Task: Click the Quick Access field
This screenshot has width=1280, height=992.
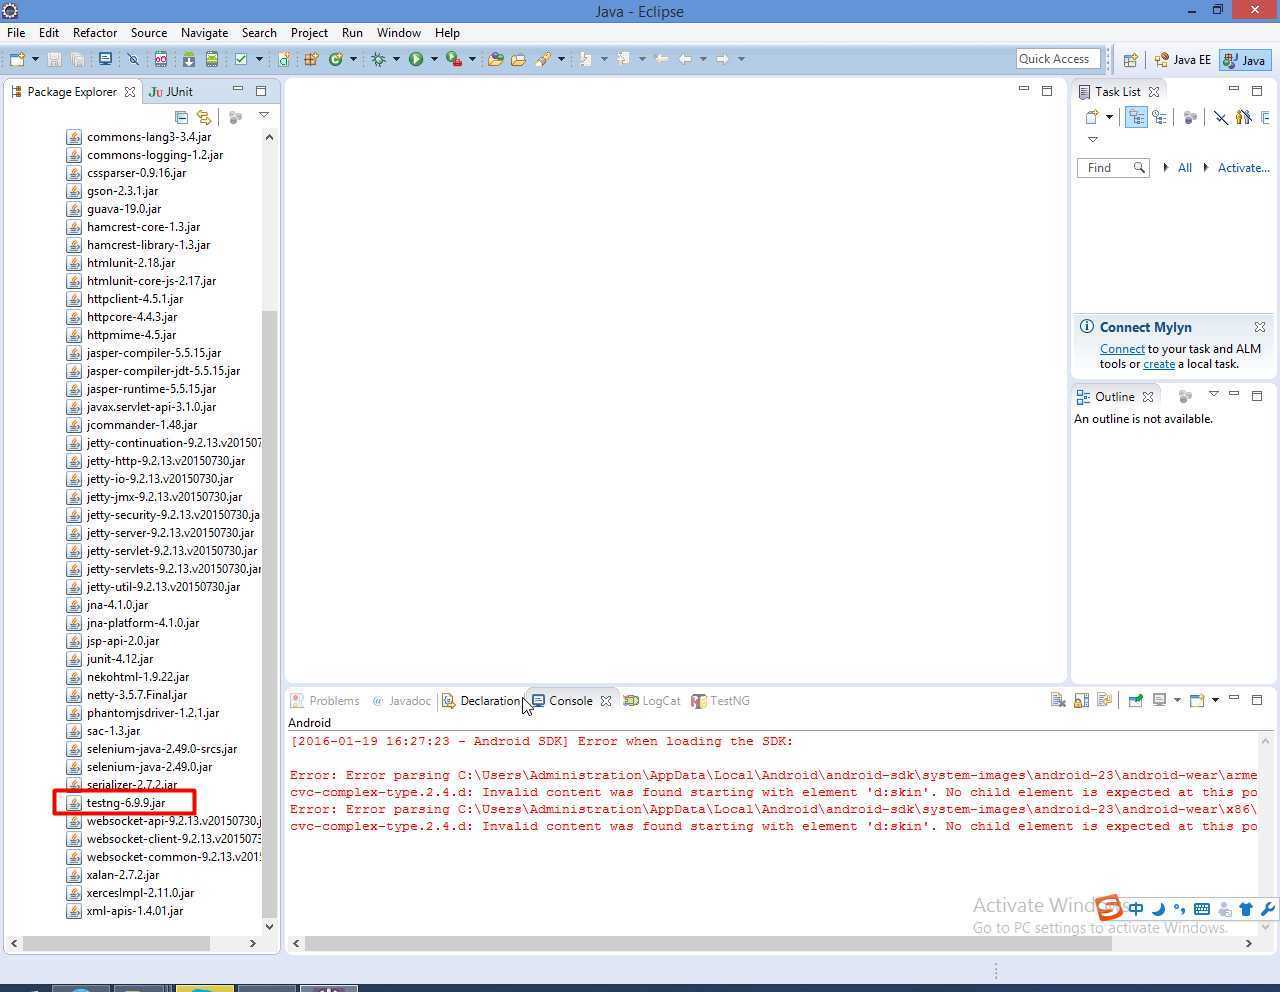Action: tap(1058, 59)
